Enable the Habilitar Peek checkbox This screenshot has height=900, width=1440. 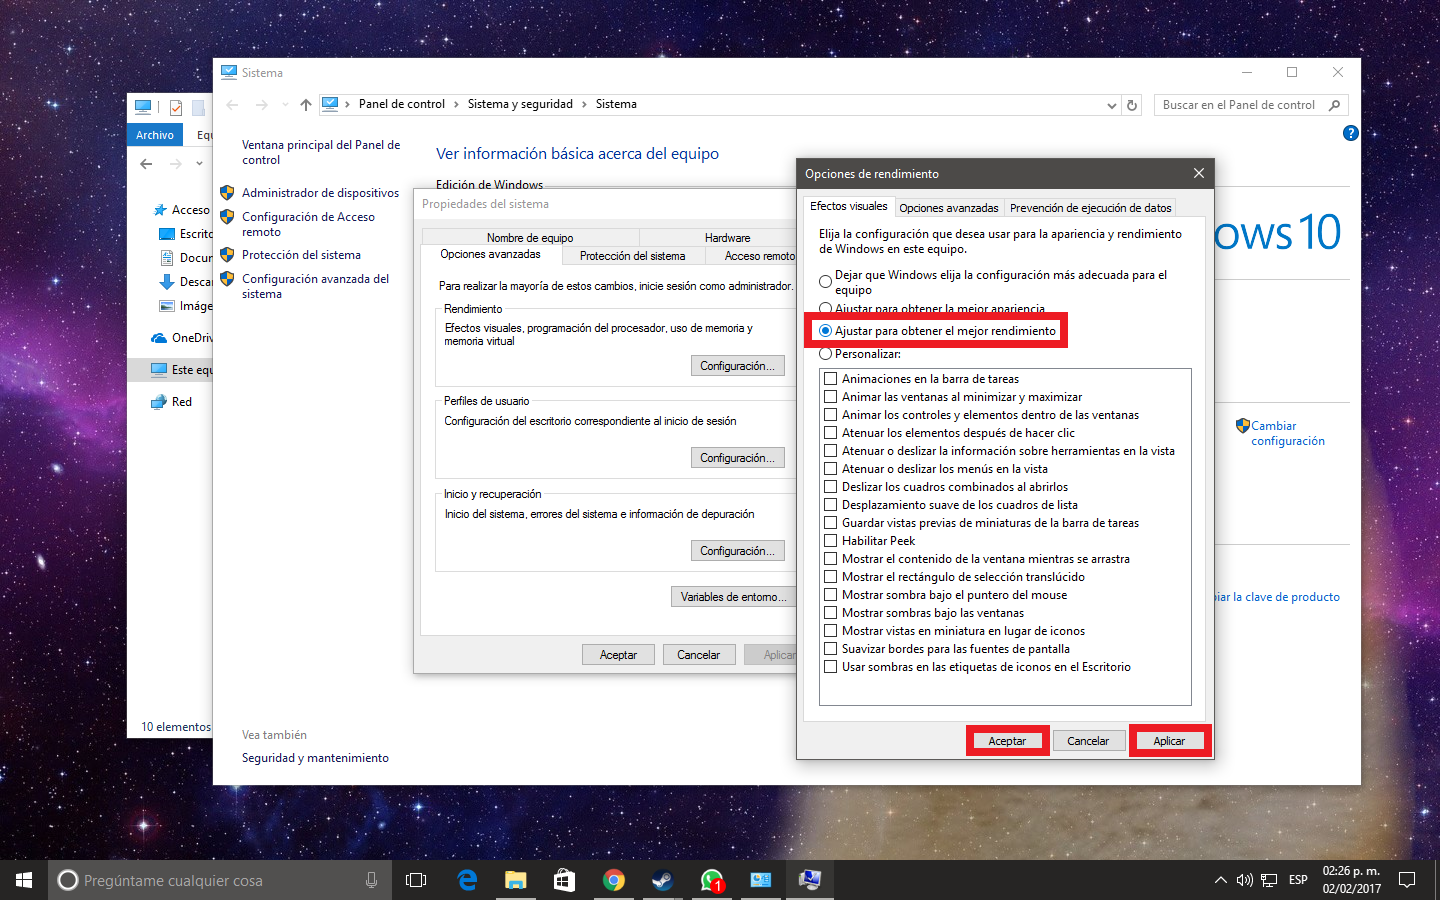point(830,541)
